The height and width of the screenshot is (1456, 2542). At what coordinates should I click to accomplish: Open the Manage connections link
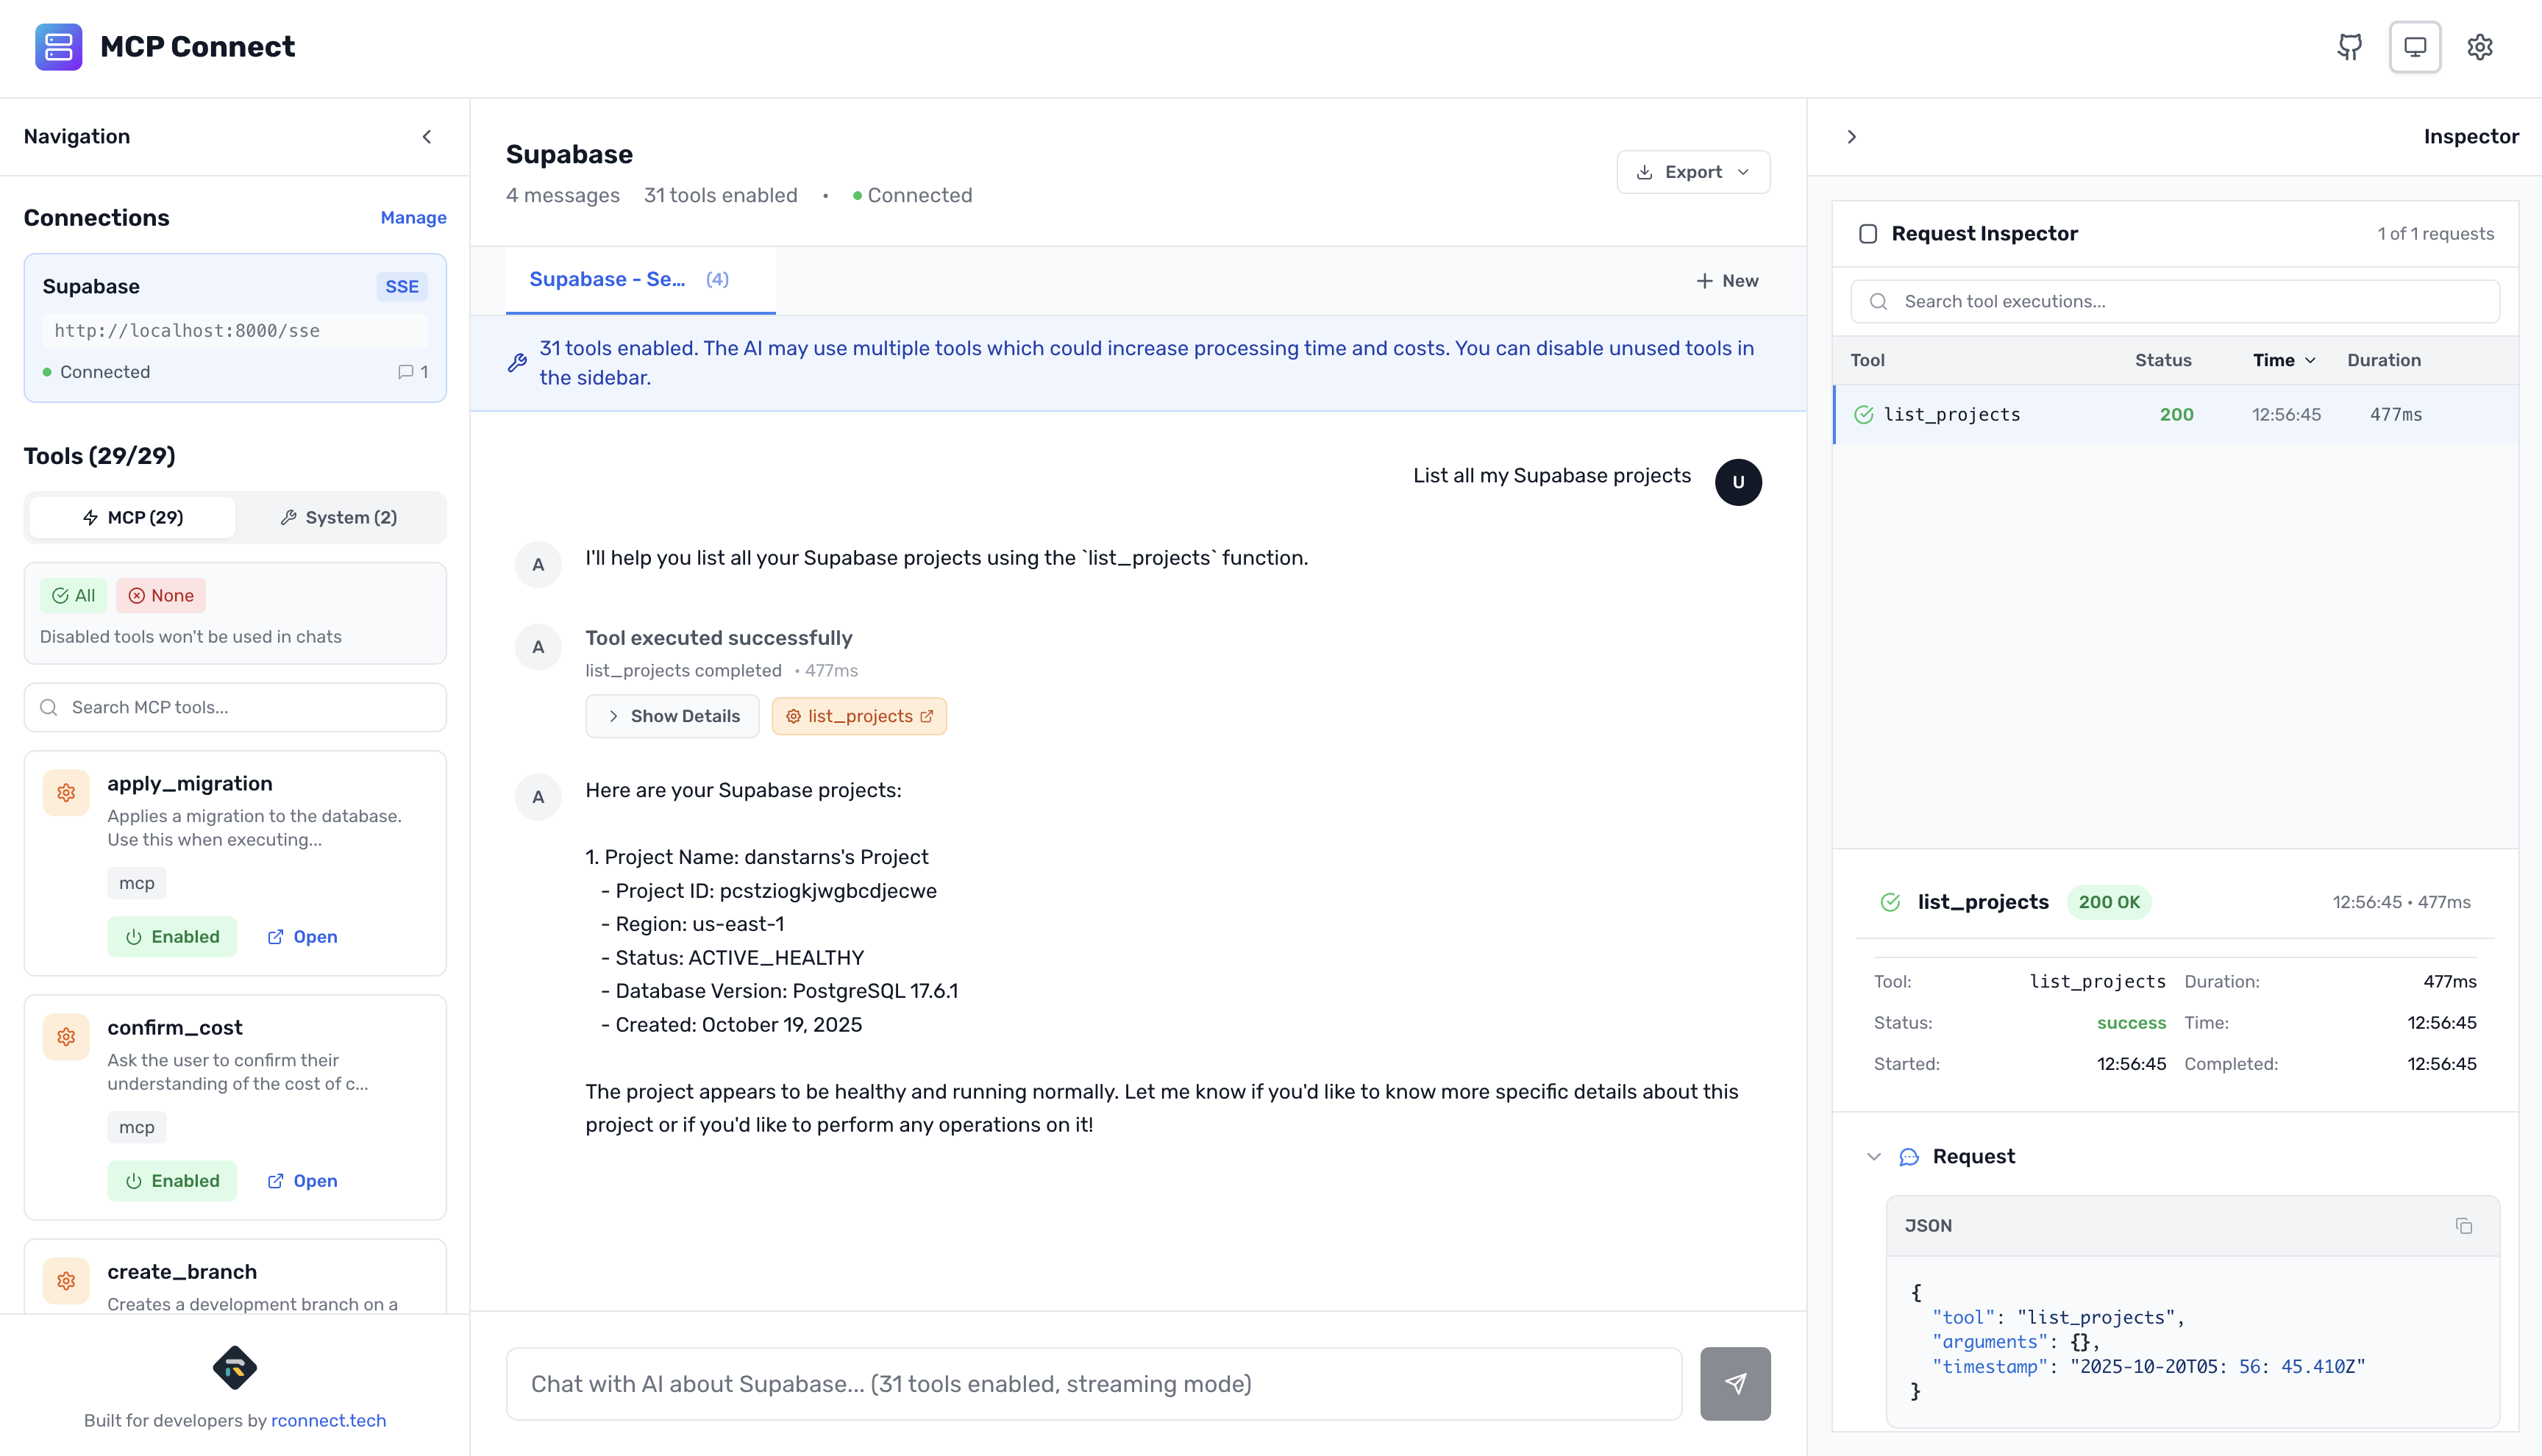click(x=413, y=217)
